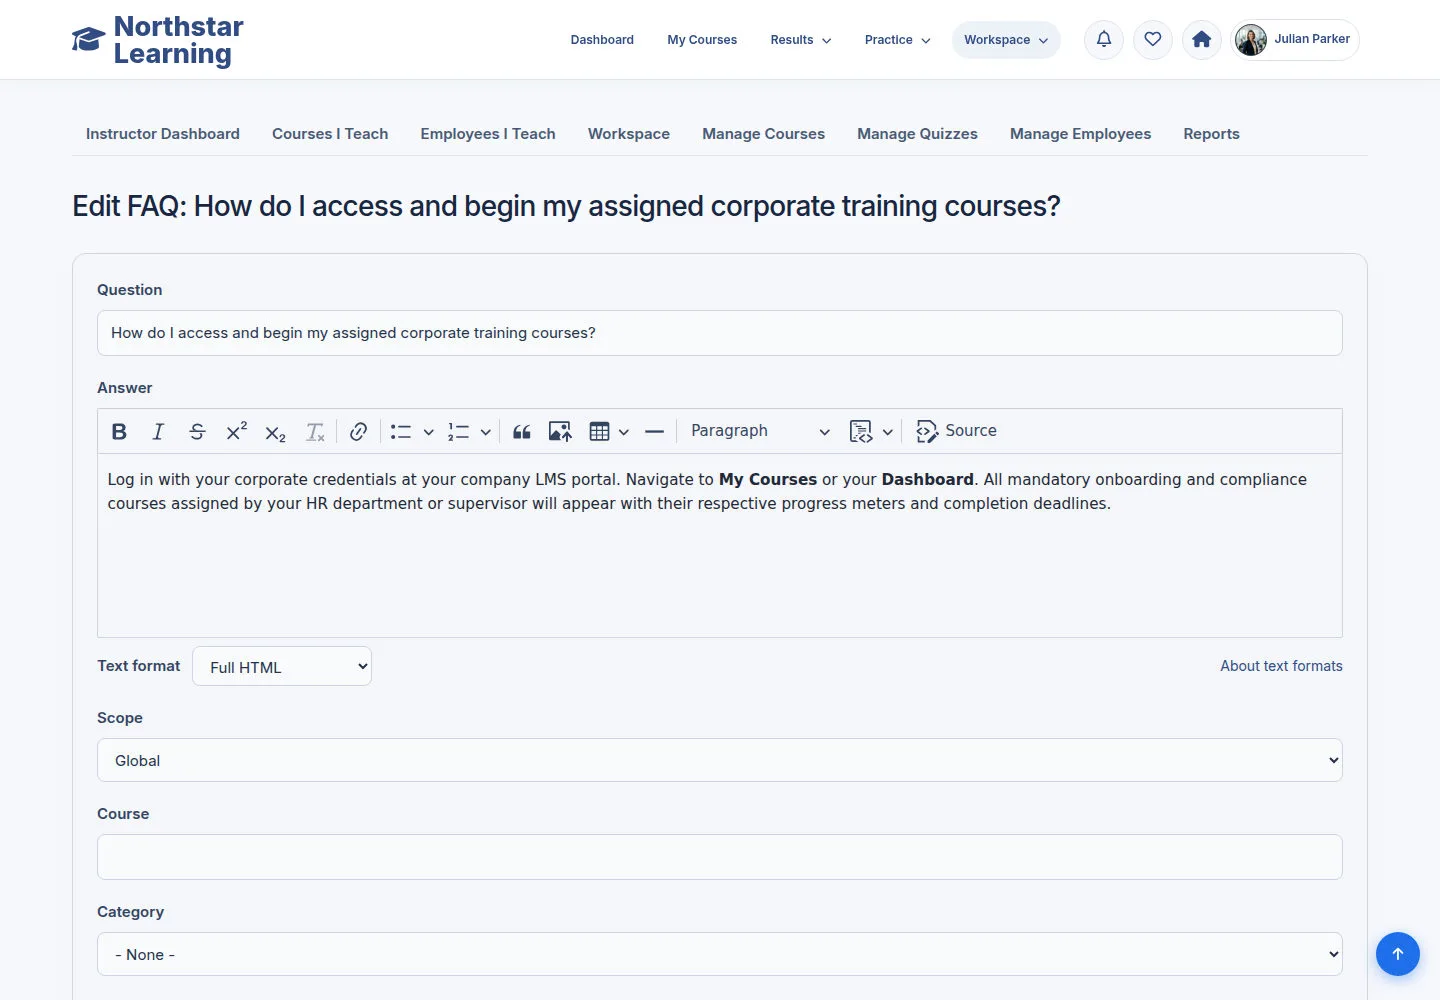This screenshot has height=1000, width=1440.
Task: Insert a block quote
Action: pos(521,431)
